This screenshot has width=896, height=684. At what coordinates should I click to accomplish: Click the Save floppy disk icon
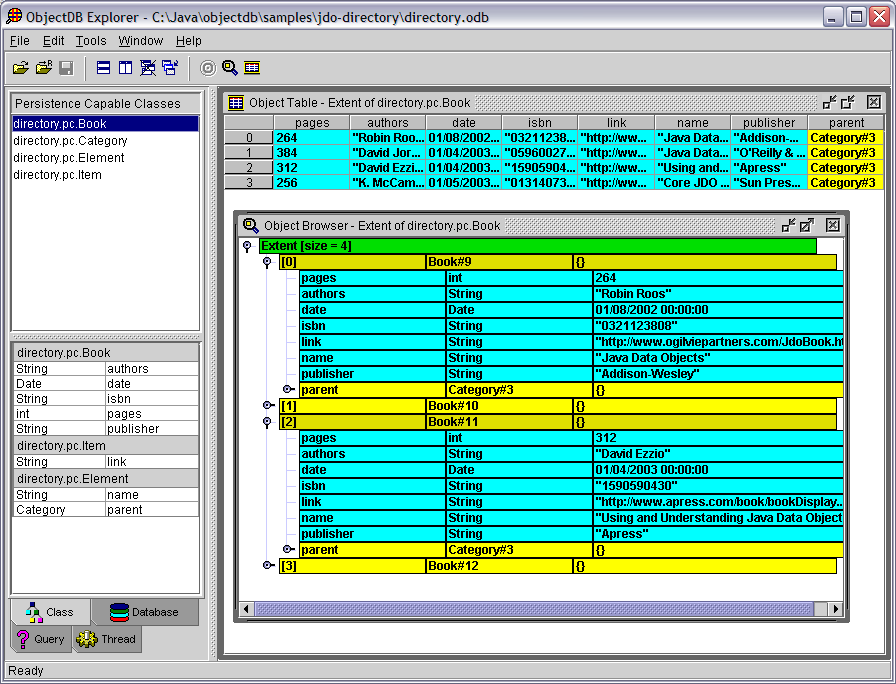[66, 68]
